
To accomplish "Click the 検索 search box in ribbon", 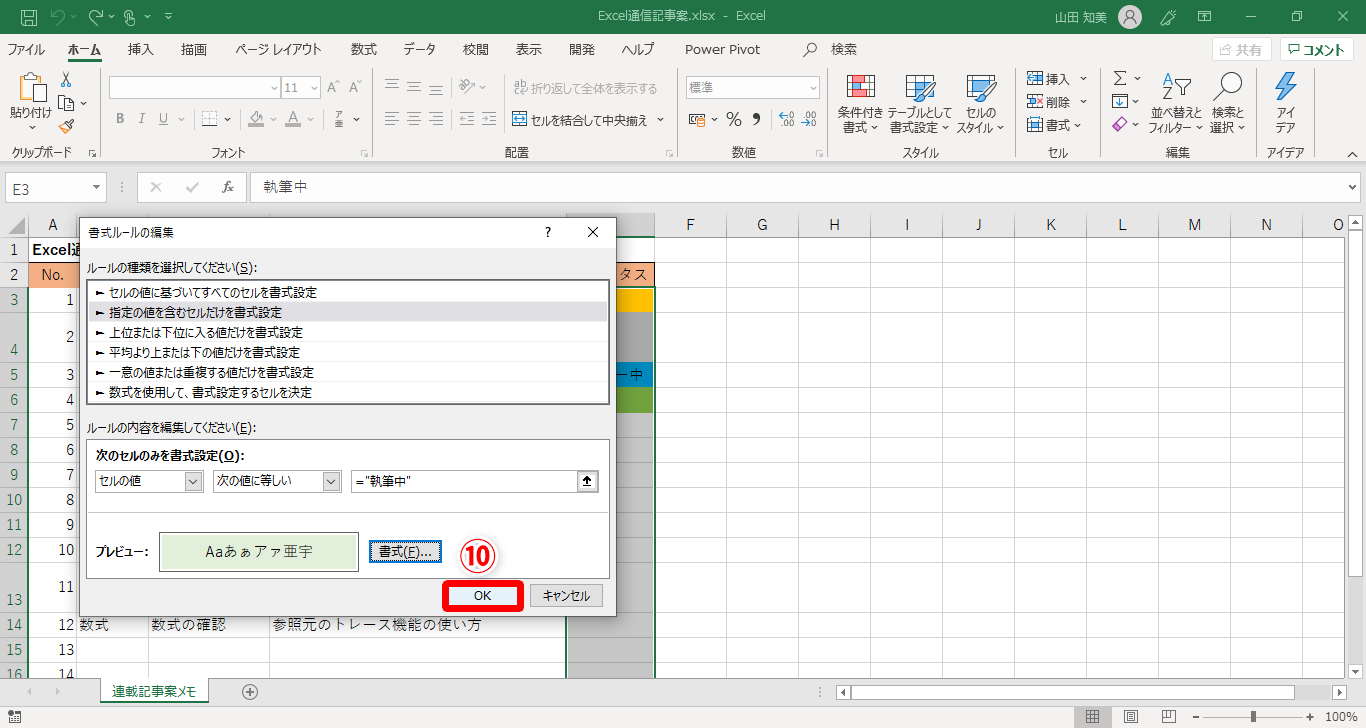I will pyautogui.click(x=830, y=49).
